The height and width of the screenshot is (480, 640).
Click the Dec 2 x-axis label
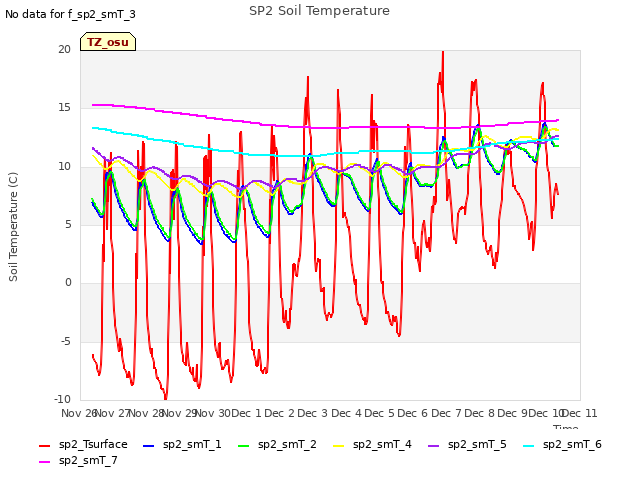coord(279,413)
